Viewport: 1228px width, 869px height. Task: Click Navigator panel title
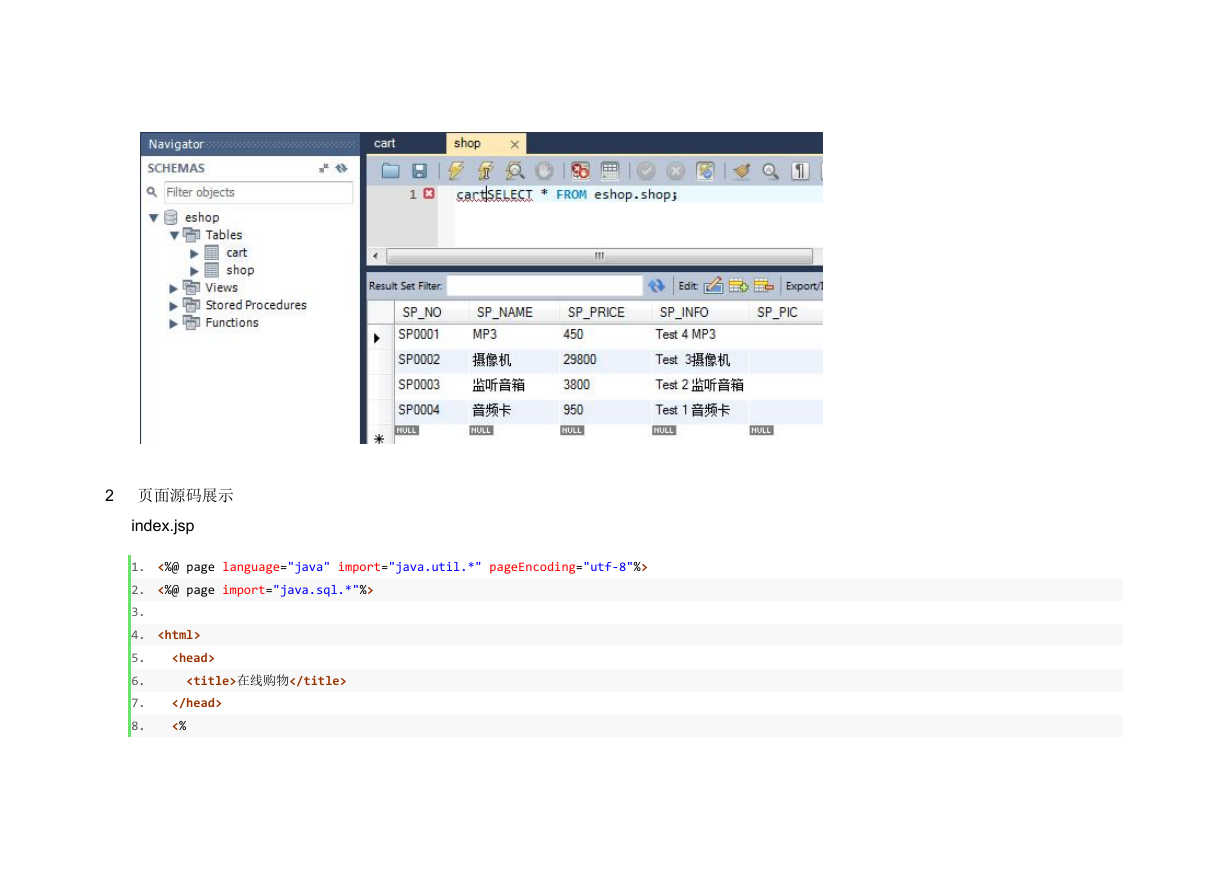176,144
